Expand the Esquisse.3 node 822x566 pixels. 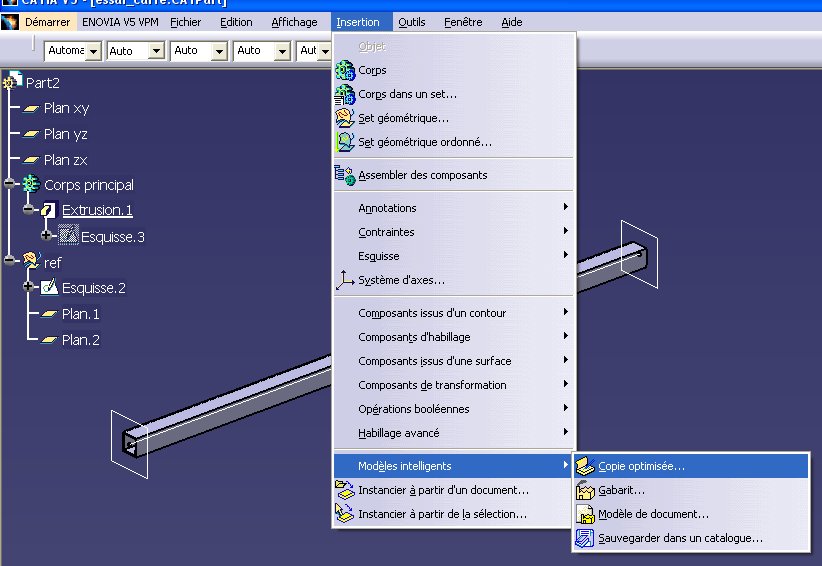(x=46, y=235)
